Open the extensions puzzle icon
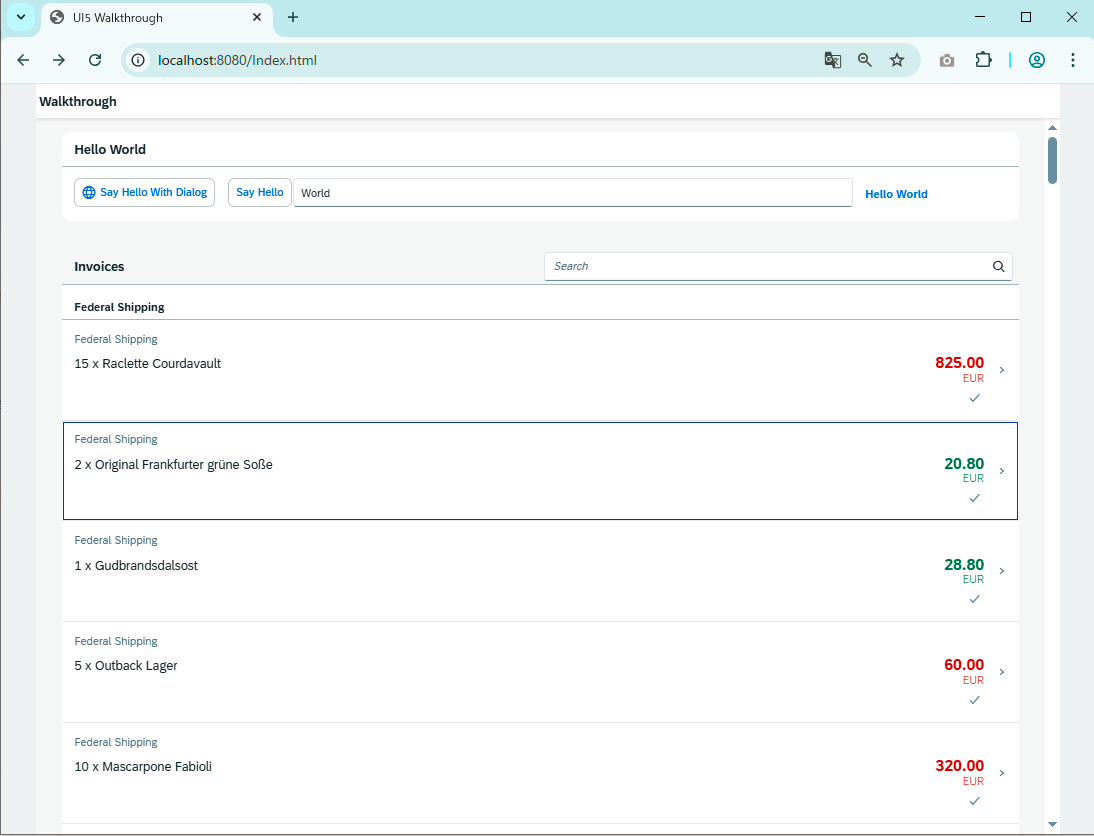Viewport: 1094px width, 836px height. click(x=983, y=60)
